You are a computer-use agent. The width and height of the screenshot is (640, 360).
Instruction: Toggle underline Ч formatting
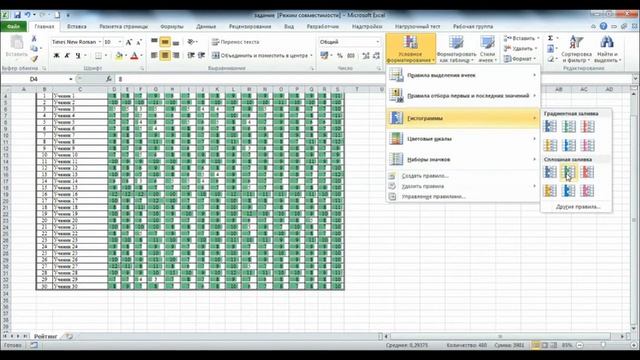coord(78,56)
